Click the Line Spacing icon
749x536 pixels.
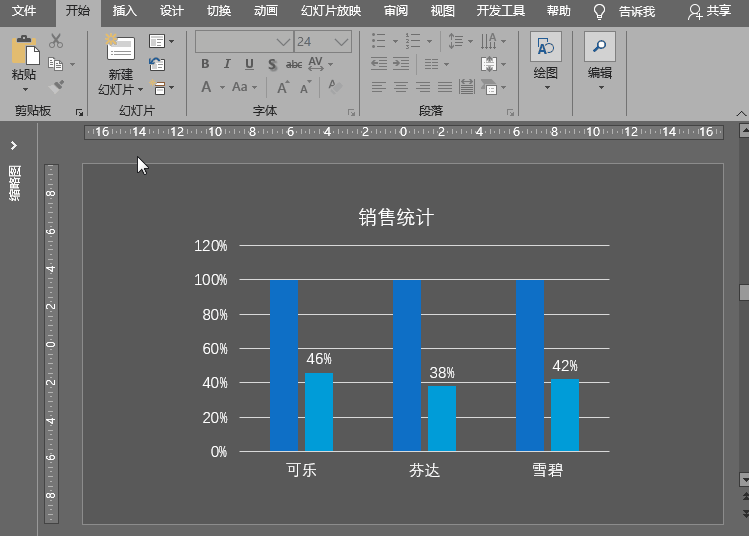(455, 41)
